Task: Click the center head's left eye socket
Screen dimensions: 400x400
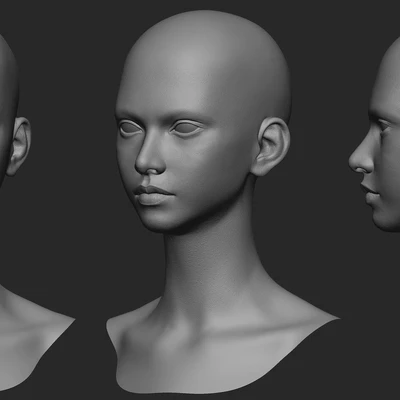Action: point(130,128)
